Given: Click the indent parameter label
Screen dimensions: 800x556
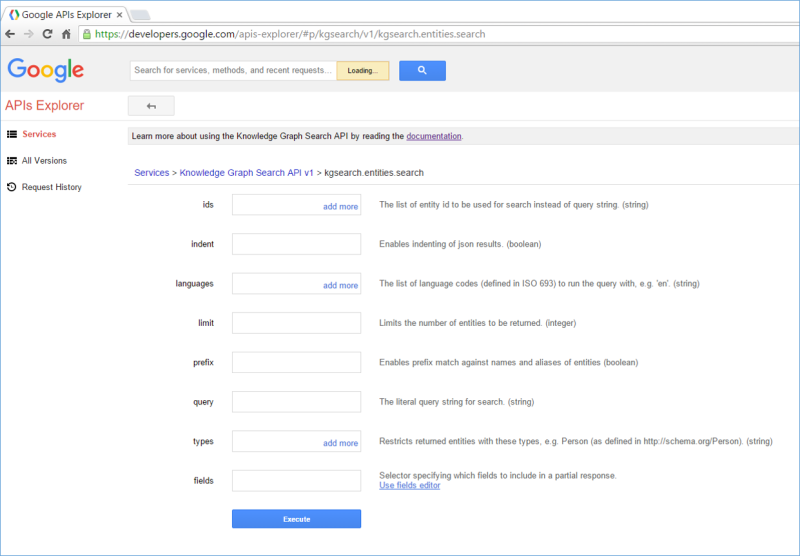Looking at the screenshot, I should point(203,244).
